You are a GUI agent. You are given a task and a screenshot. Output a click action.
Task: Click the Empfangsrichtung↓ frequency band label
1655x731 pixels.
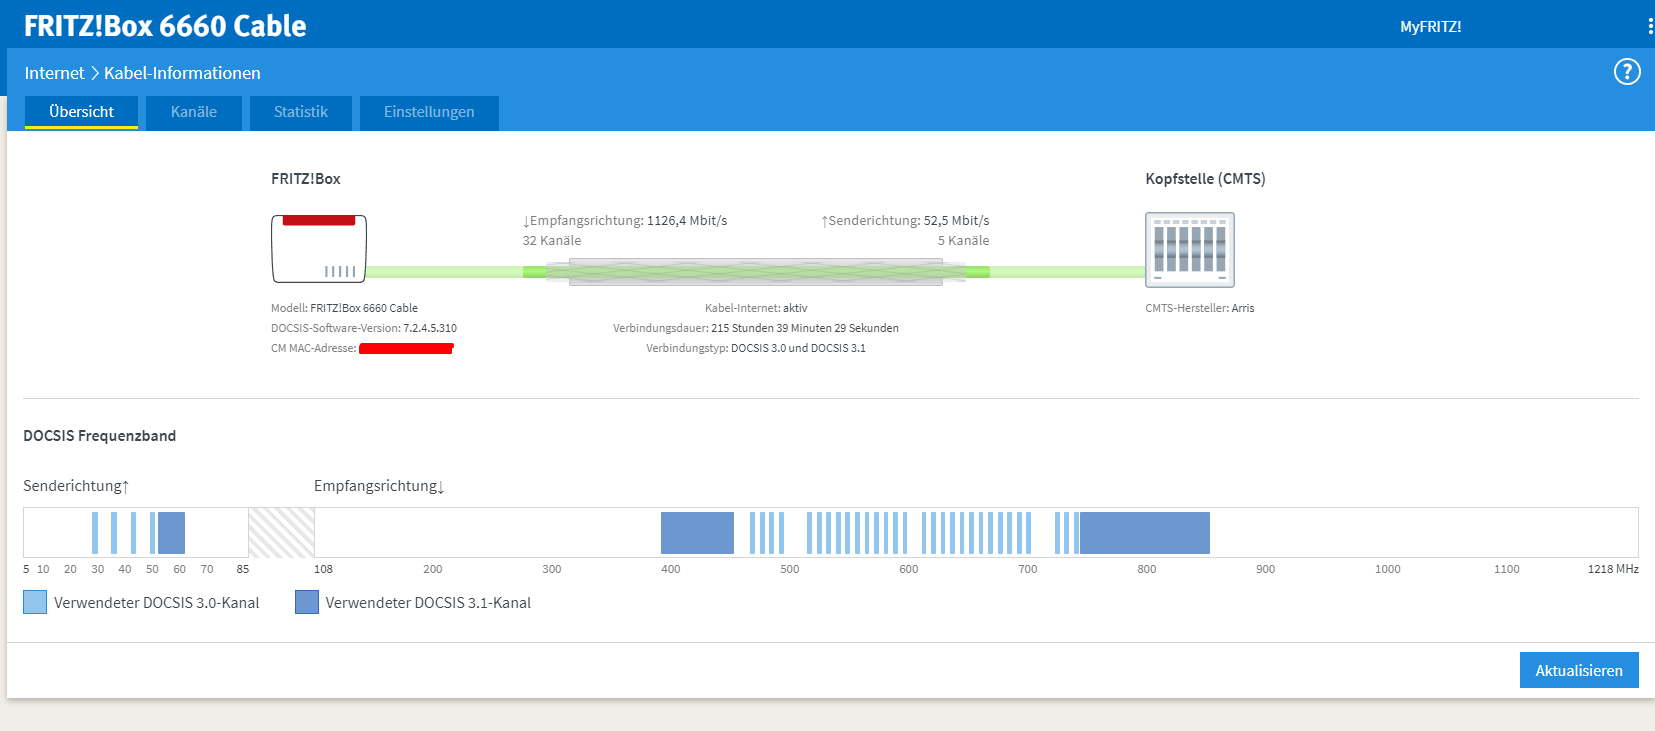tap(379, 486)
